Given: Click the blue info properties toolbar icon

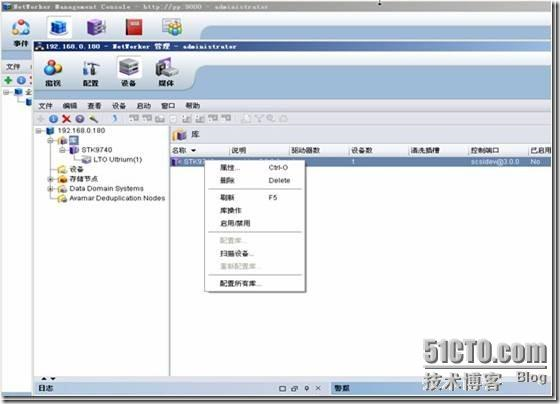Looking at the screenshot, I should click(x=54, y=119).
